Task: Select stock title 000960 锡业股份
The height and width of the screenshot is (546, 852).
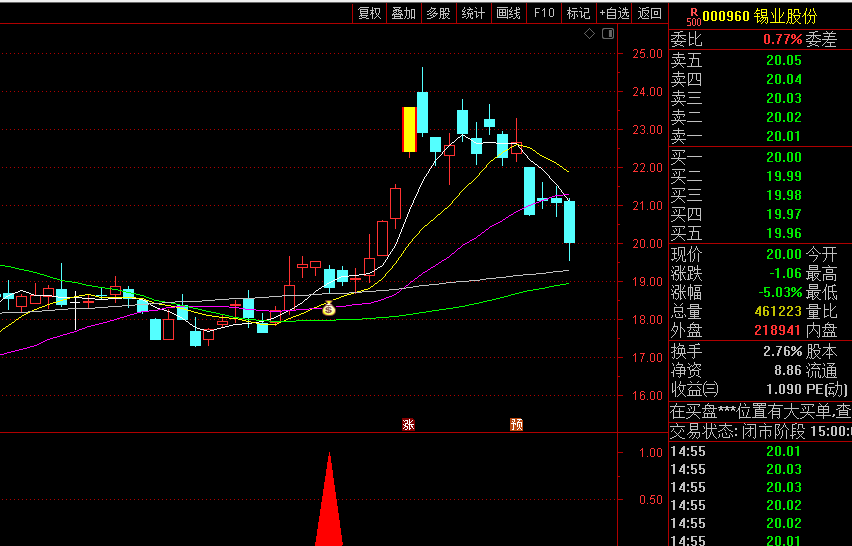Action: pyautogui.click(x=760, y=17)
